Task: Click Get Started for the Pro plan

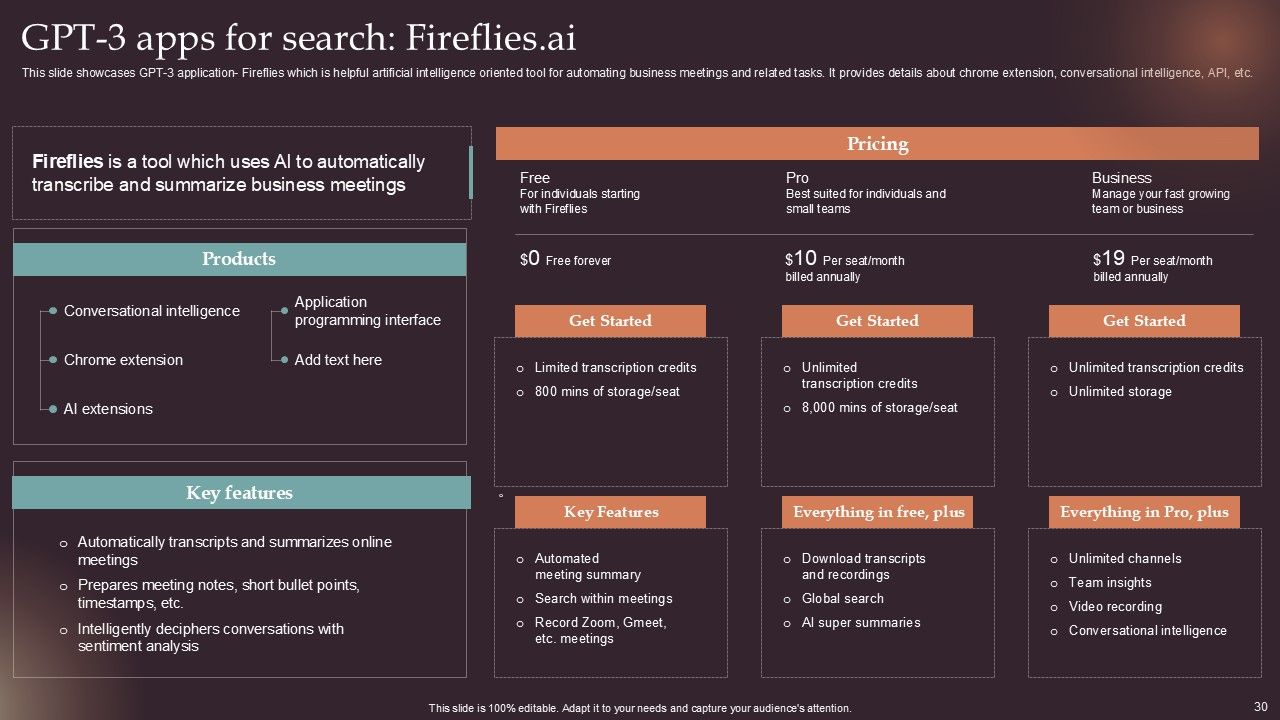Action: tap(876, 321)
